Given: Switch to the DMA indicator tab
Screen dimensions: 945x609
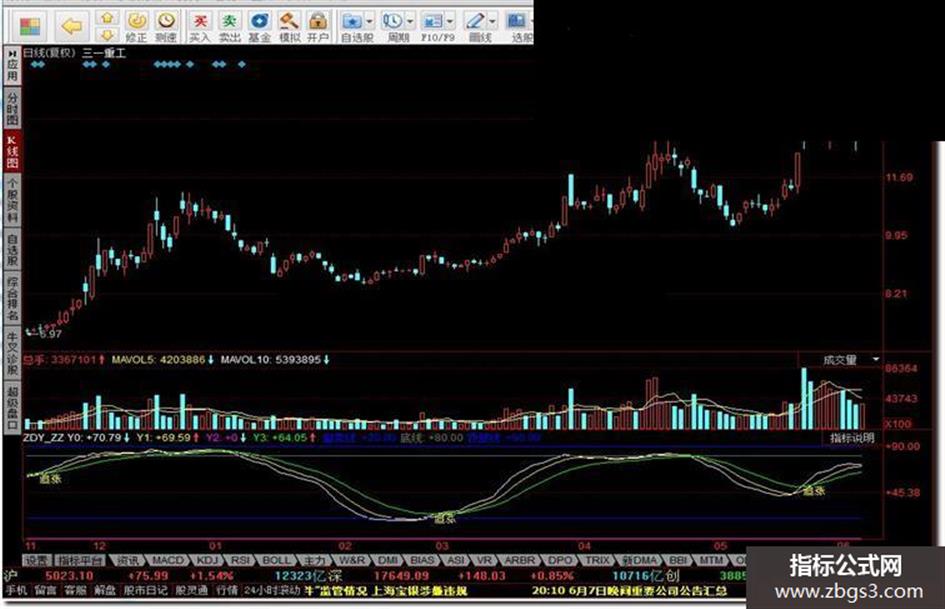Looking at the screenshot, I should [x=640, y=561].
